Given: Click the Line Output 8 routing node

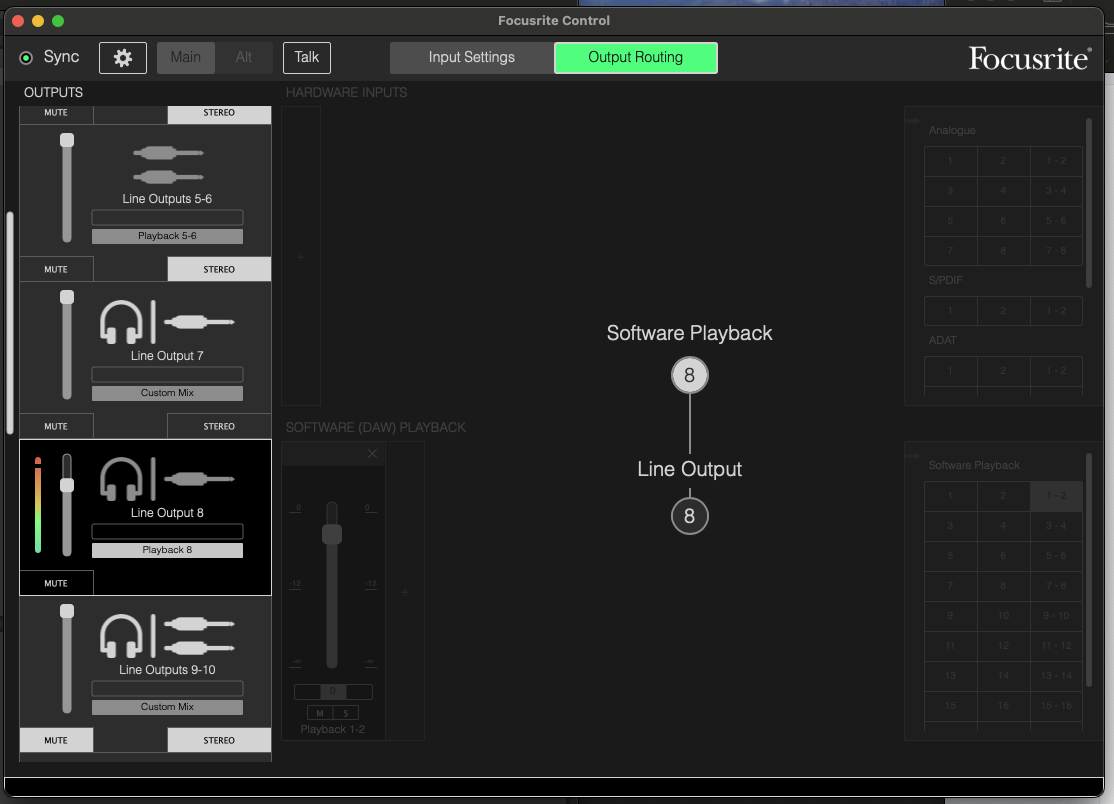Looking at the screenshot, I should tap(689, 517).
